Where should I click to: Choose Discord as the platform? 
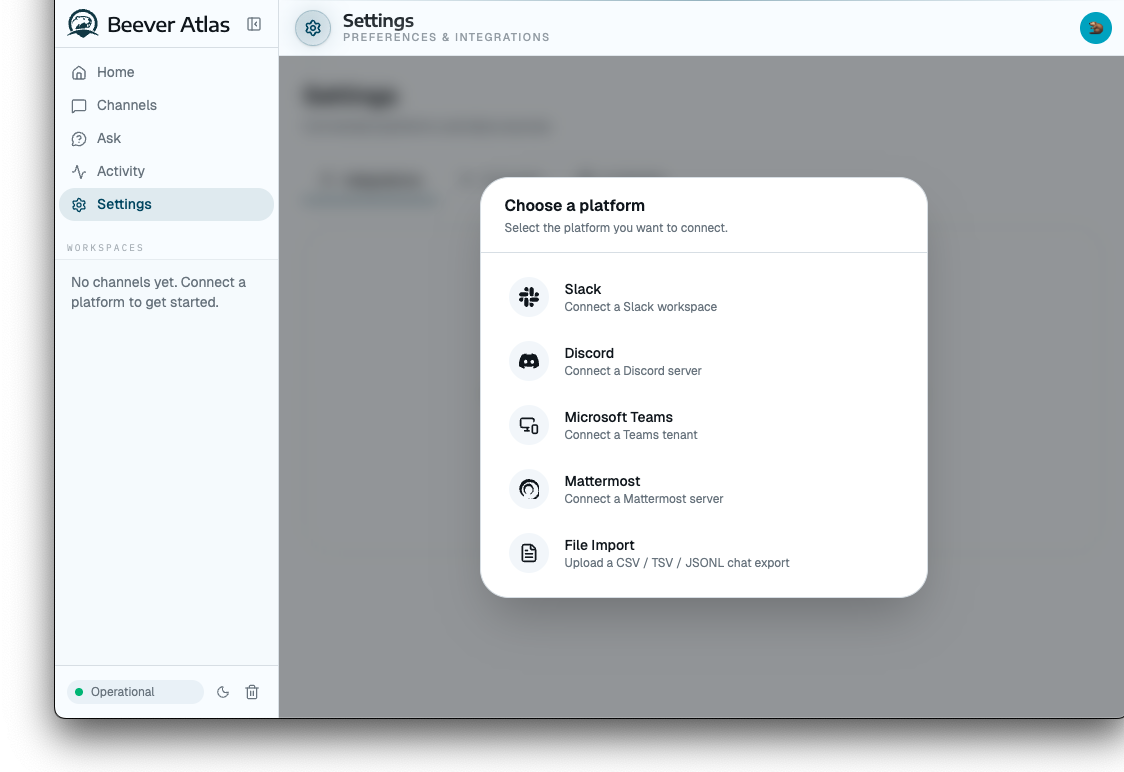703,361
